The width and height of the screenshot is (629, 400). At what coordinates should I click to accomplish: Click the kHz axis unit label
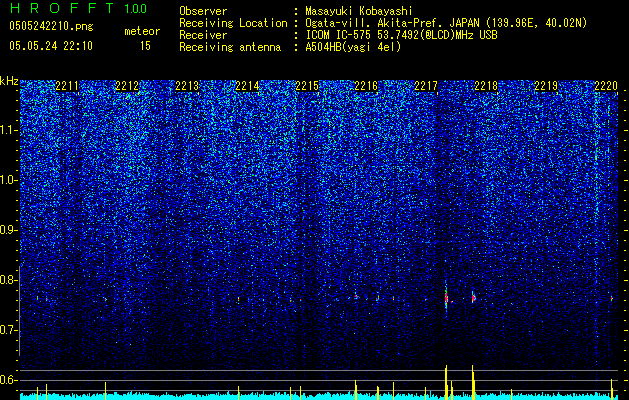(x=9, y=81)
